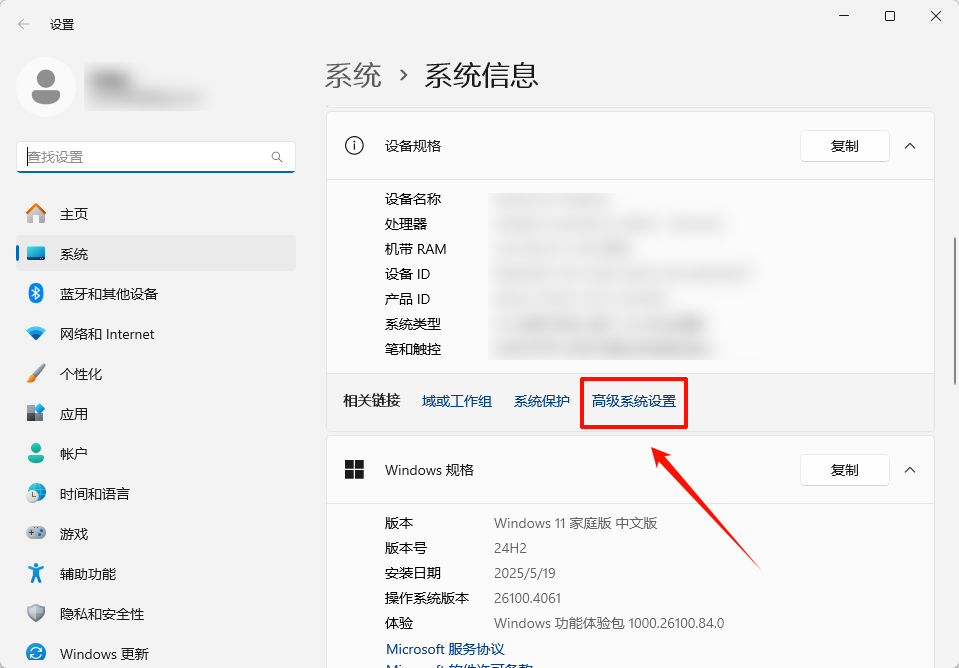The width and height of the screenshot is (959, 668).
Task: Click the Apps (应用) icon
Action: 36,413
